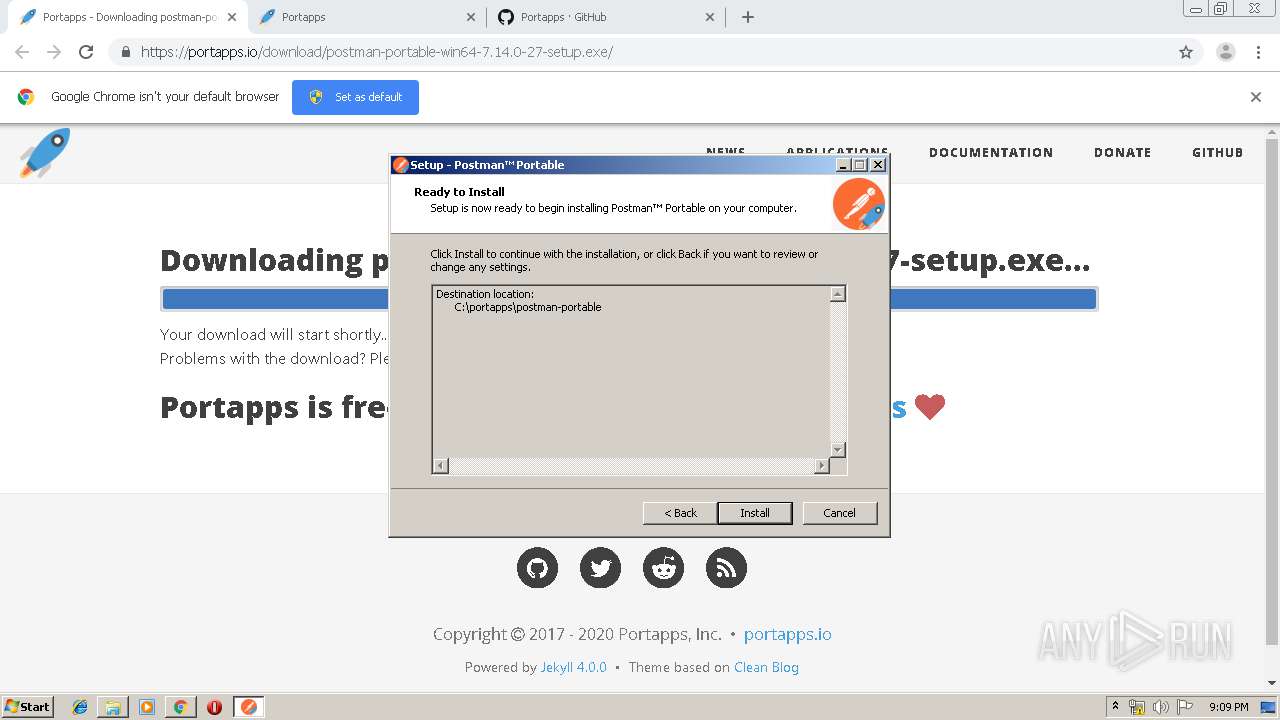Open Chrome three-dot menu
The image size is (1280, 720).
[x=1258, y=52]
